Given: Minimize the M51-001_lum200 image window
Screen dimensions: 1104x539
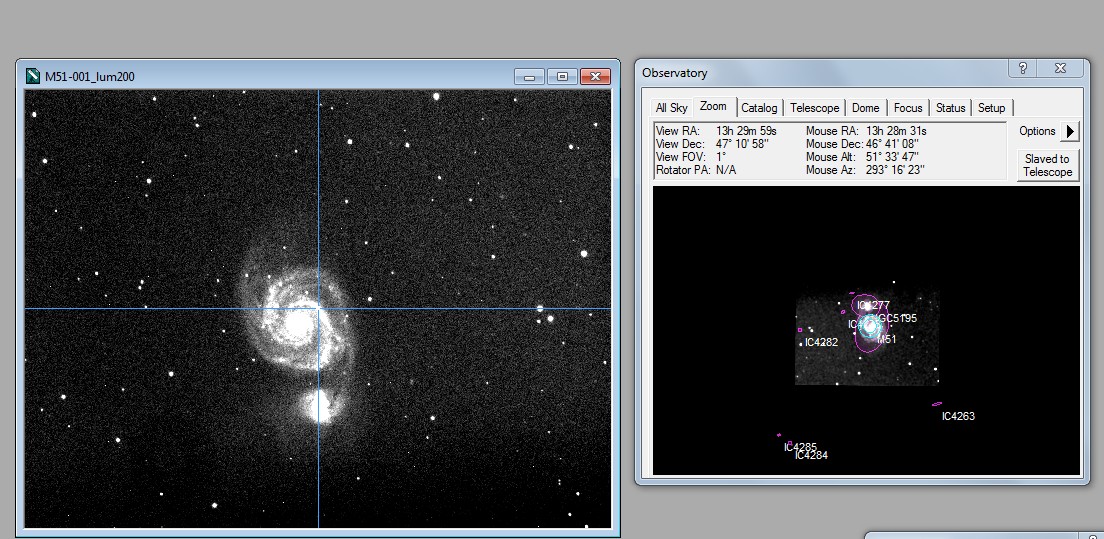Looking at the screenshot, I should click(x=530, y=77).
